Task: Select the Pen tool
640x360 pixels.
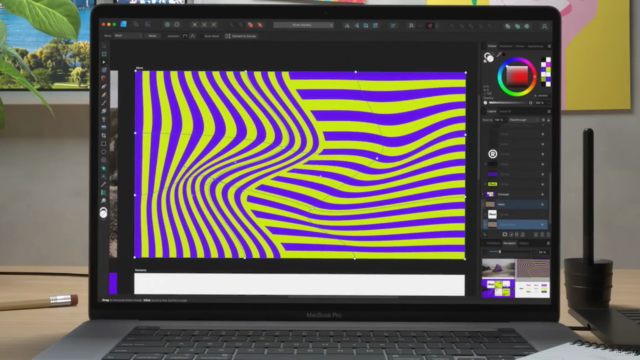Action: coord(104,87)
